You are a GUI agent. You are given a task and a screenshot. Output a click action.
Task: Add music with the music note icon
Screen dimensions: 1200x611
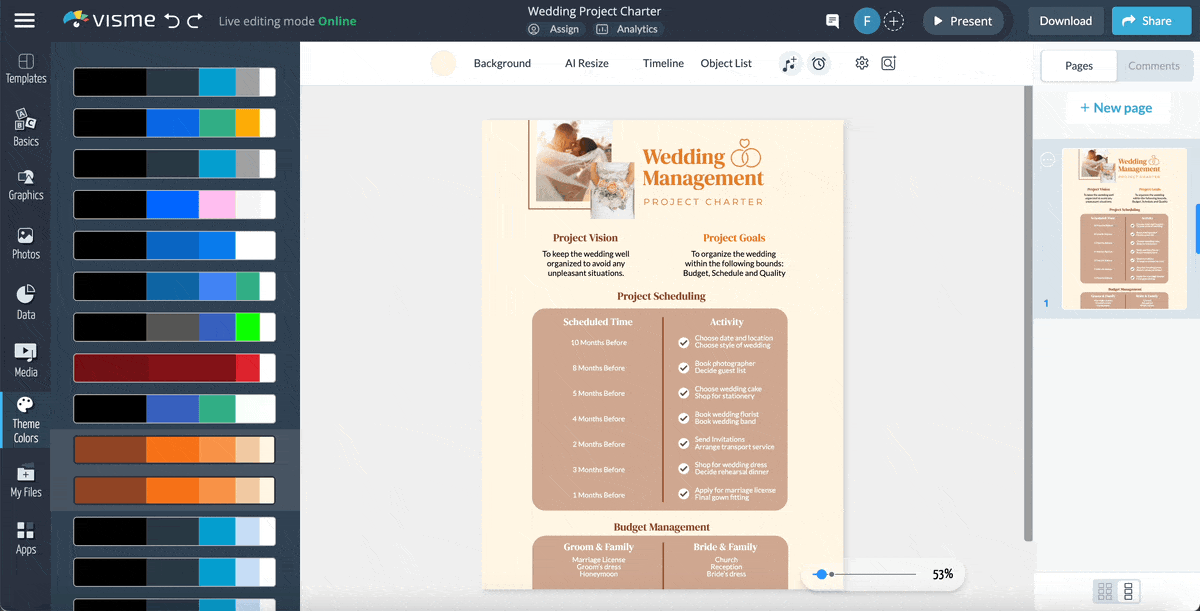point(790,62)
